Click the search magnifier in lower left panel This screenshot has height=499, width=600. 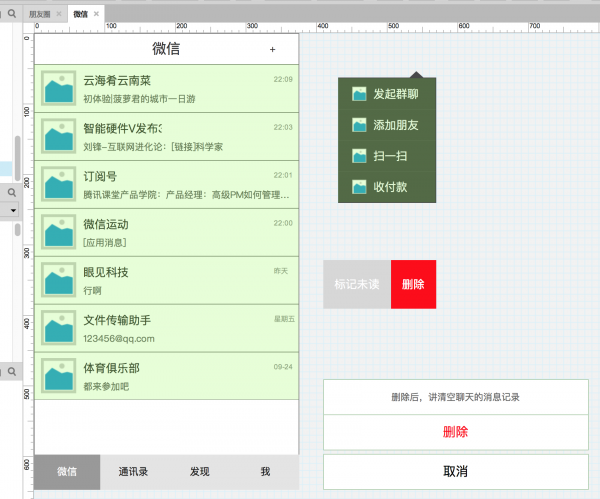pos(12,372)
